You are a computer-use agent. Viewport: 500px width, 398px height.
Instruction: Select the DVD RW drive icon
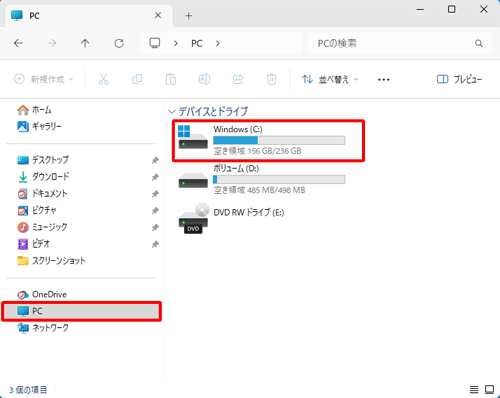pos(194,218)
